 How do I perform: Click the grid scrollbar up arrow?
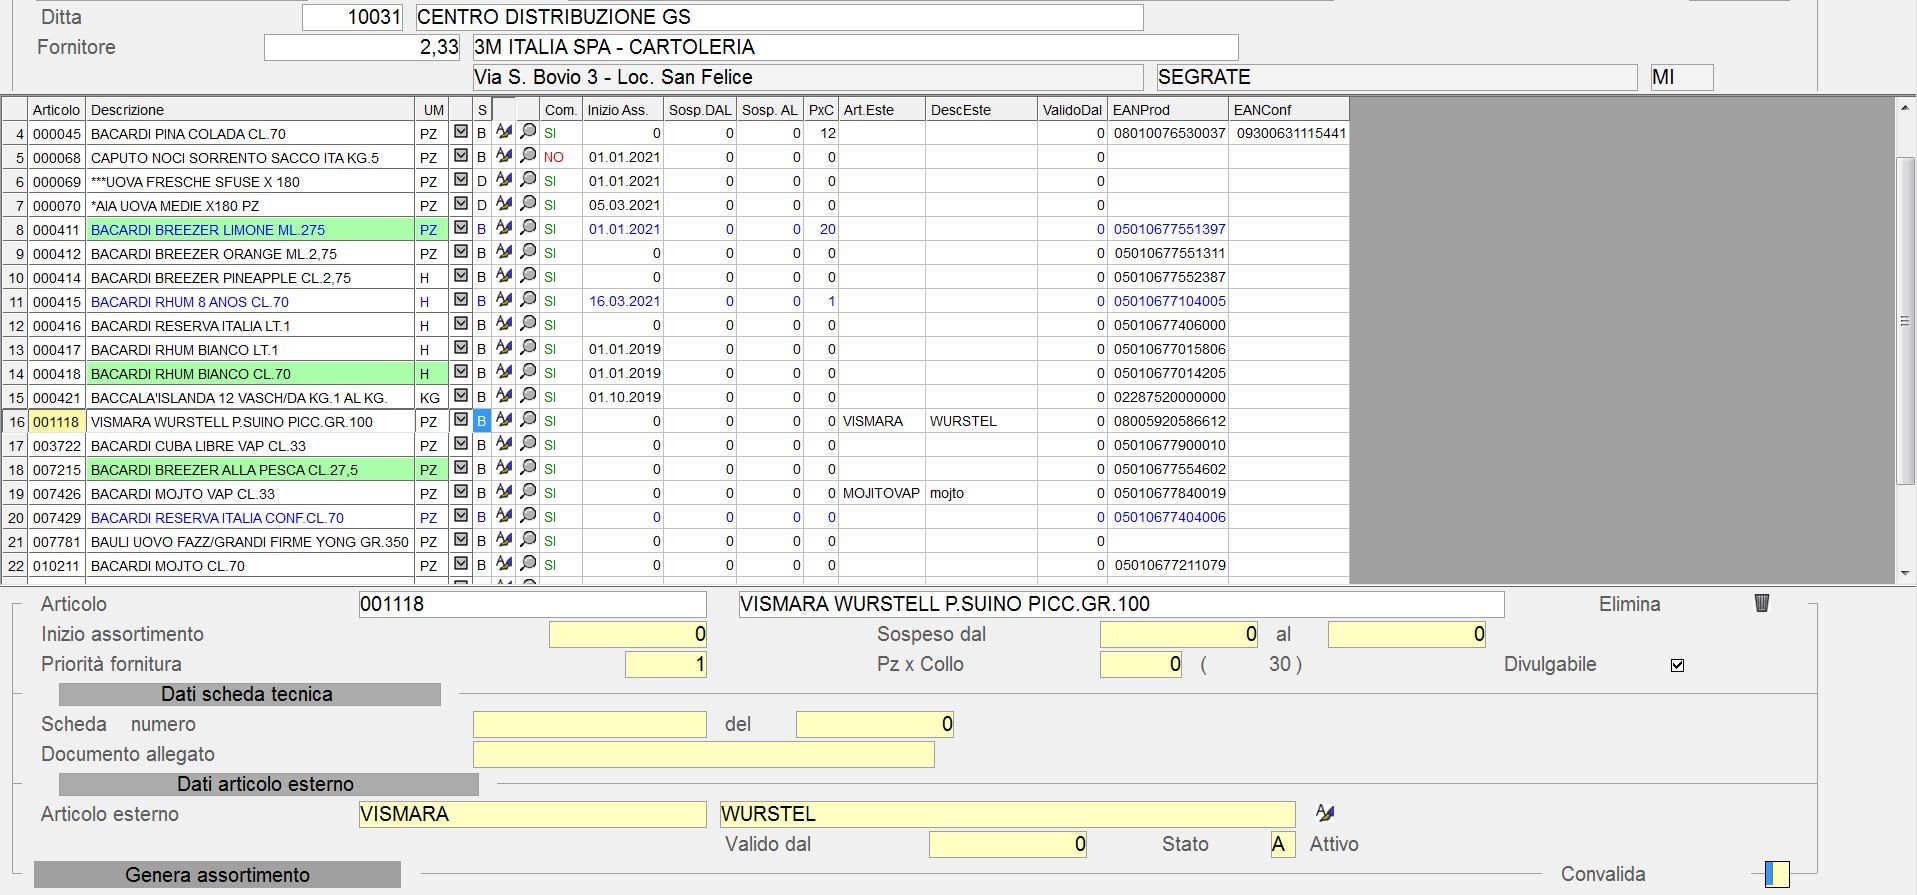click(x=1905, y=107)
